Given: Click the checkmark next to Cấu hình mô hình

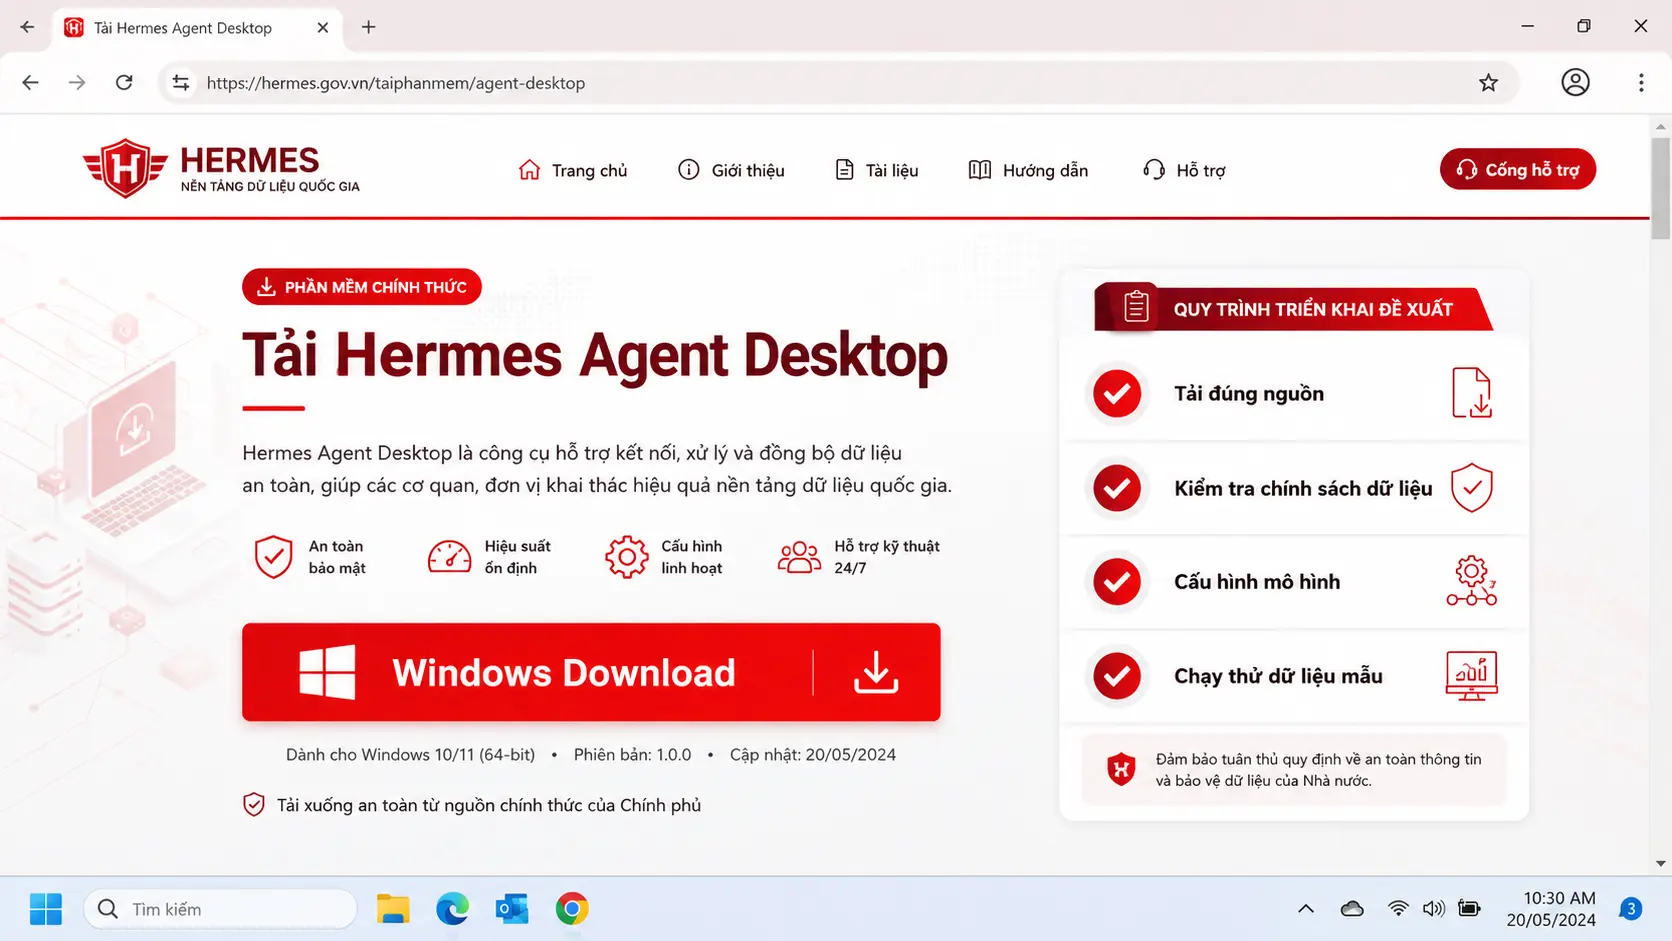Looking at the screenshot, I should click(1117, 582).
